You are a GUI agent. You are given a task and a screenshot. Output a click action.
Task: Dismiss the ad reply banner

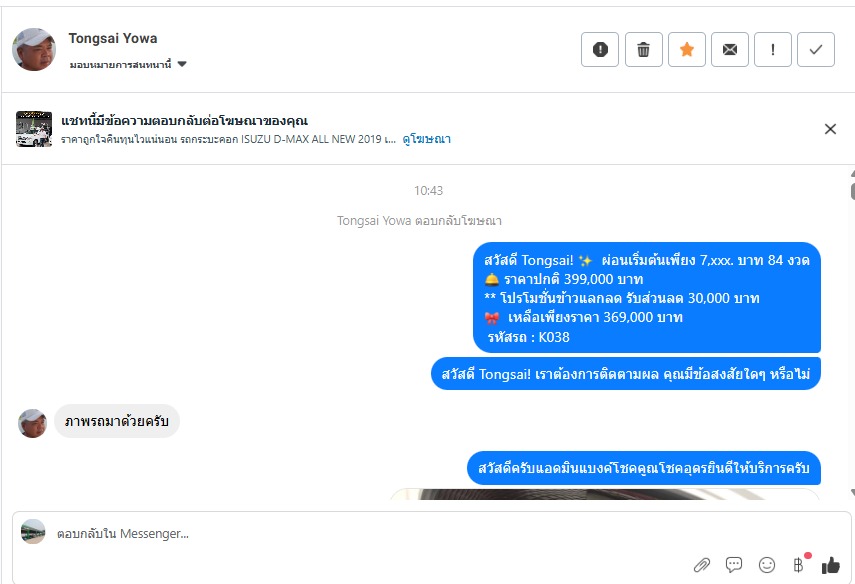pos(830,129)
